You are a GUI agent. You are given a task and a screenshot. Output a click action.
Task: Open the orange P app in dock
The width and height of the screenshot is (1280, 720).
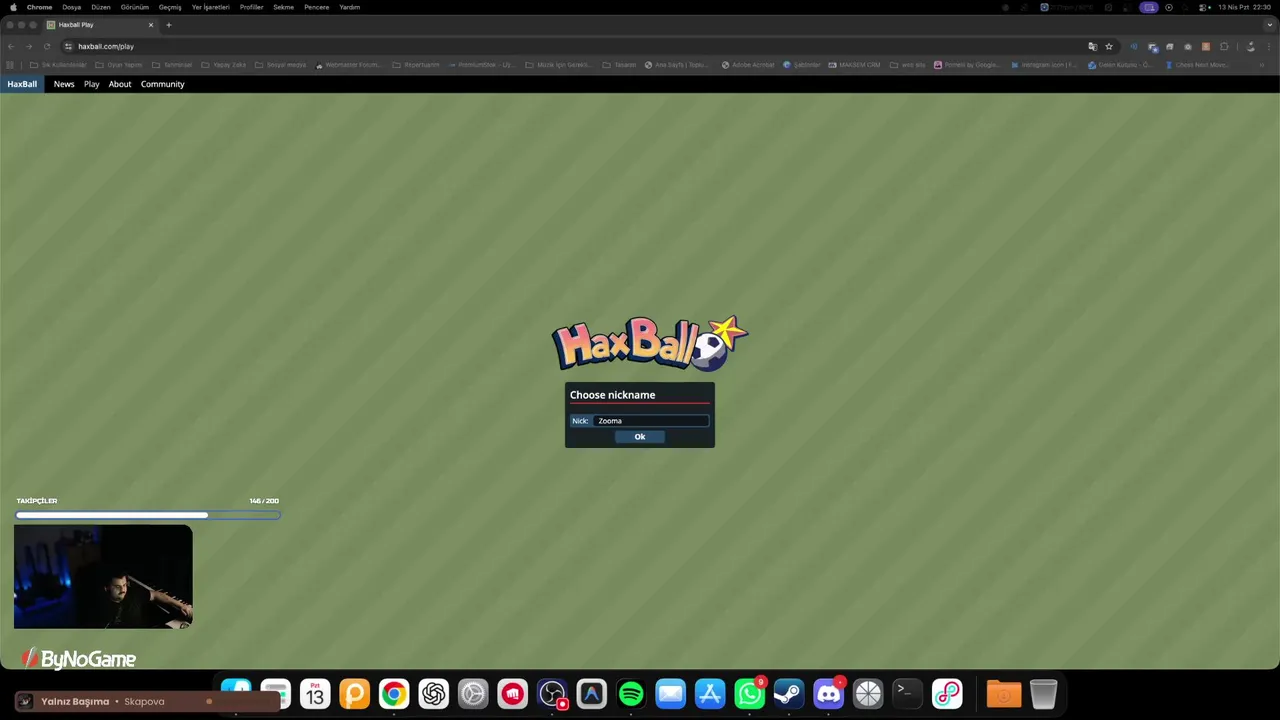(x=355, y=694)
